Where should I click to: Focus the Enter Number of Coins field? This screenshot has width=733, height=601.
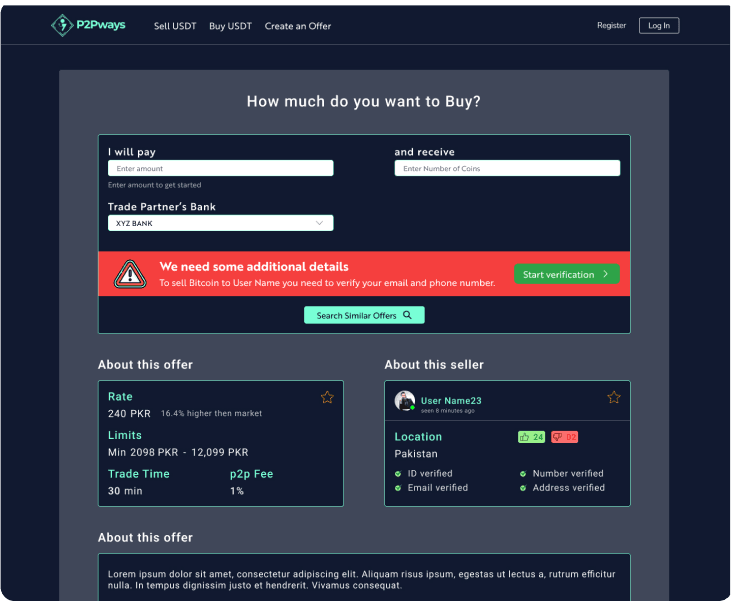506,169
